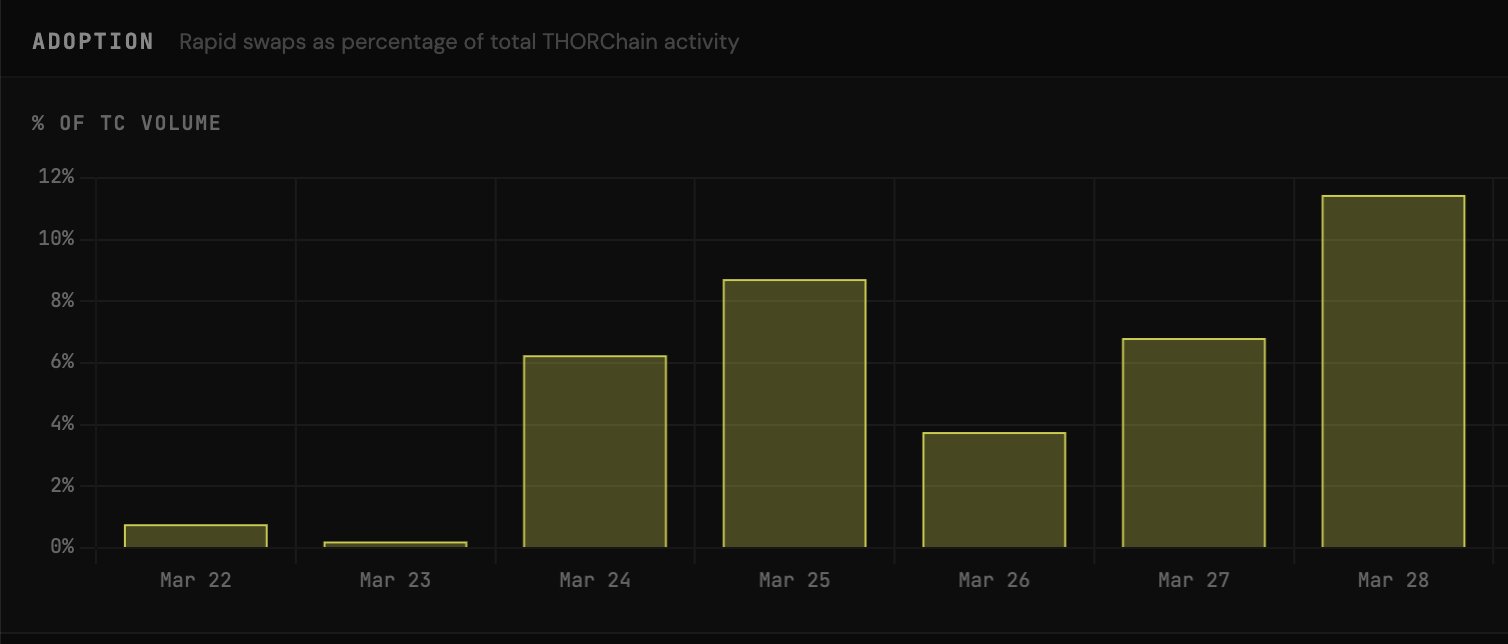Viewport: 1508px width, 644px height.
Task: Click the Mar 23 bar in chart
Action: pos(395,545)
